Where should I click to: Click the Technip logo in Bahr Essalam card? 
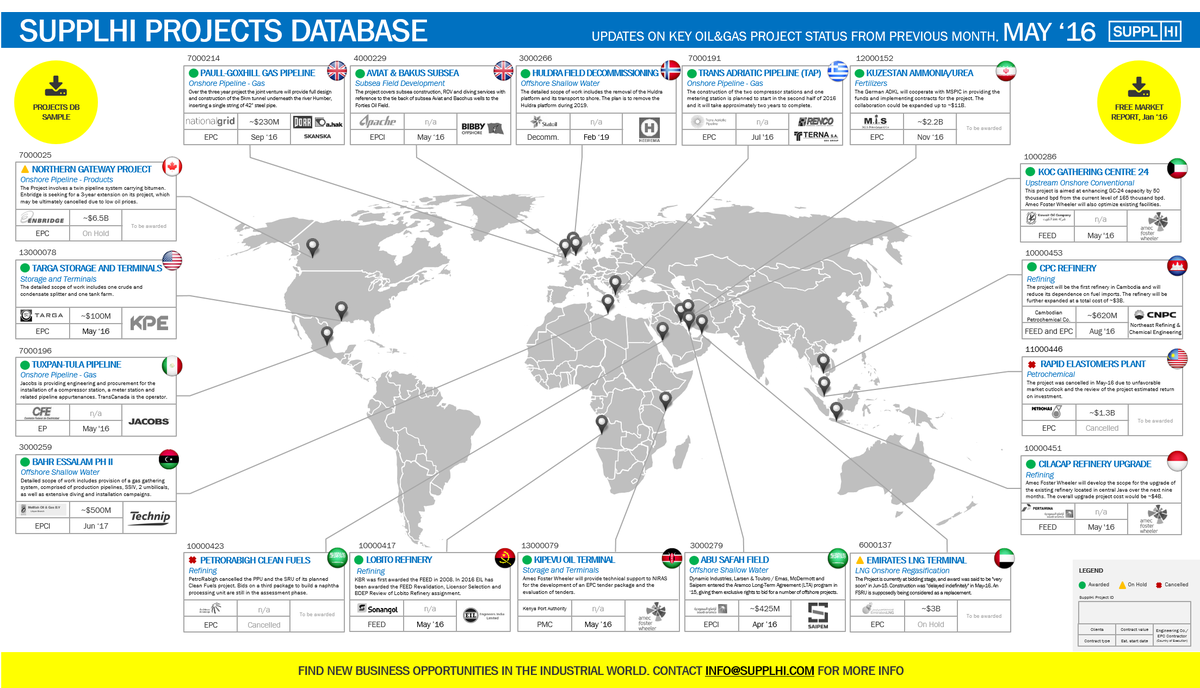149,517
